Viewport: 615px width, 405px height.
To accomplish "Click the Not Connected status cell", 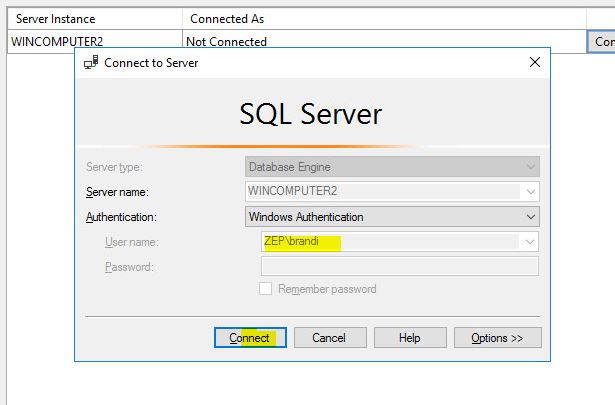I will 227,42.
